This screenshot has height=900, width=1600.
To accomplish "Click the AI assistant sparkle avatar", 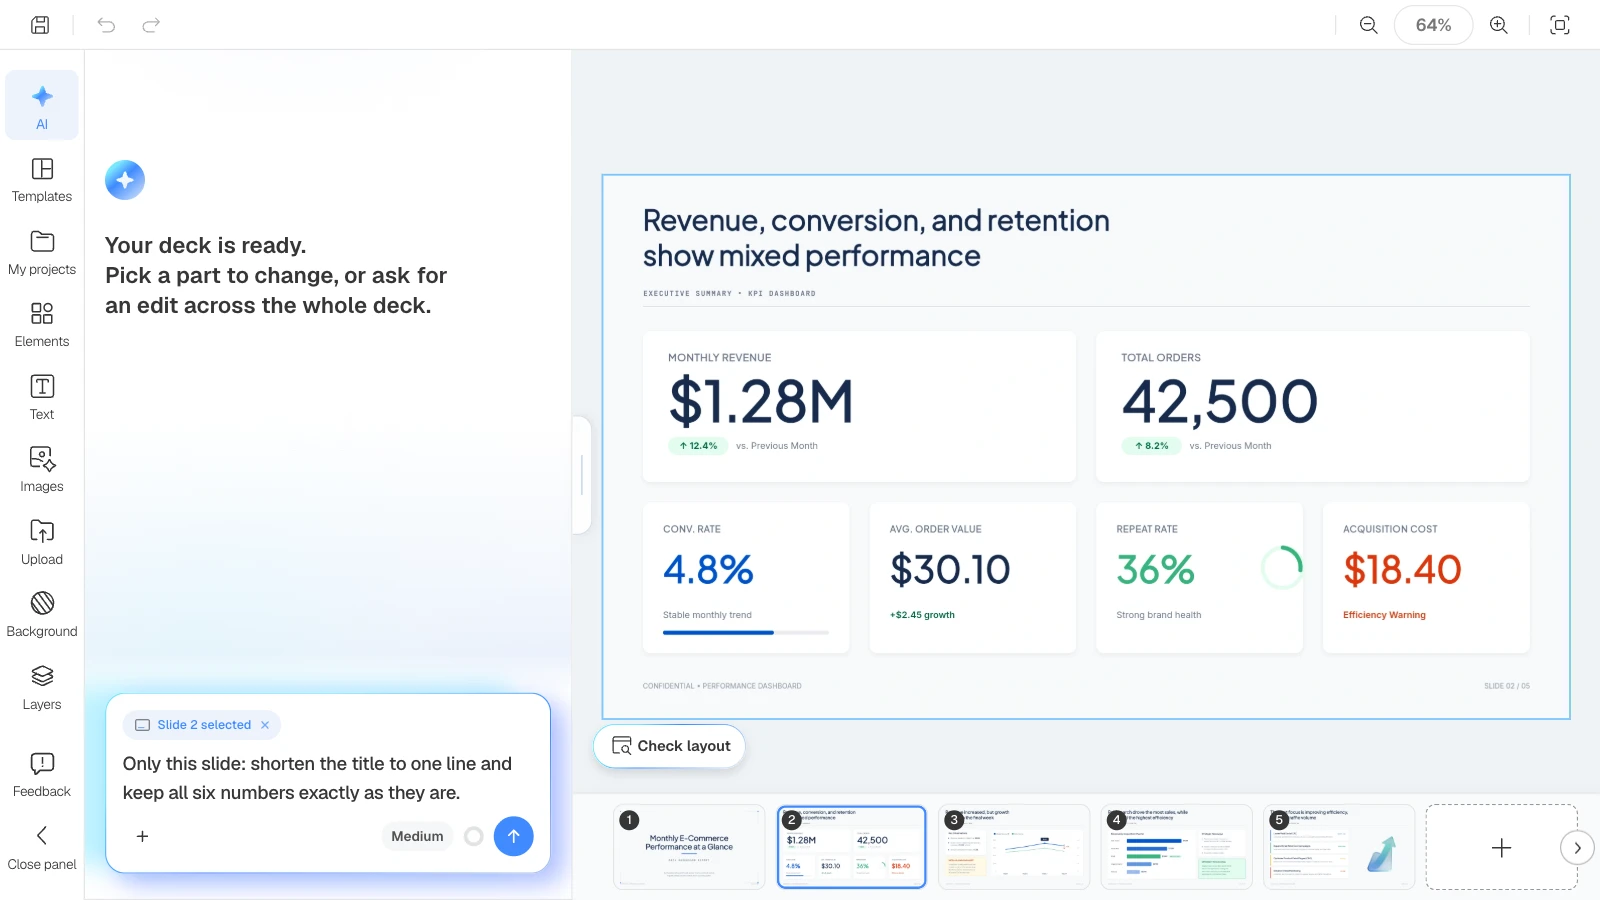I will 125,180.
